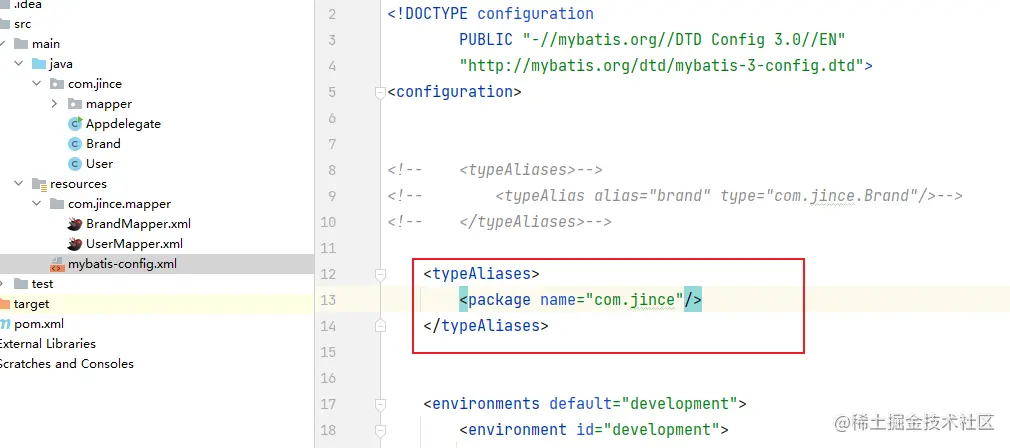
Task: Open the Brand class
Action: click(103, 144)
